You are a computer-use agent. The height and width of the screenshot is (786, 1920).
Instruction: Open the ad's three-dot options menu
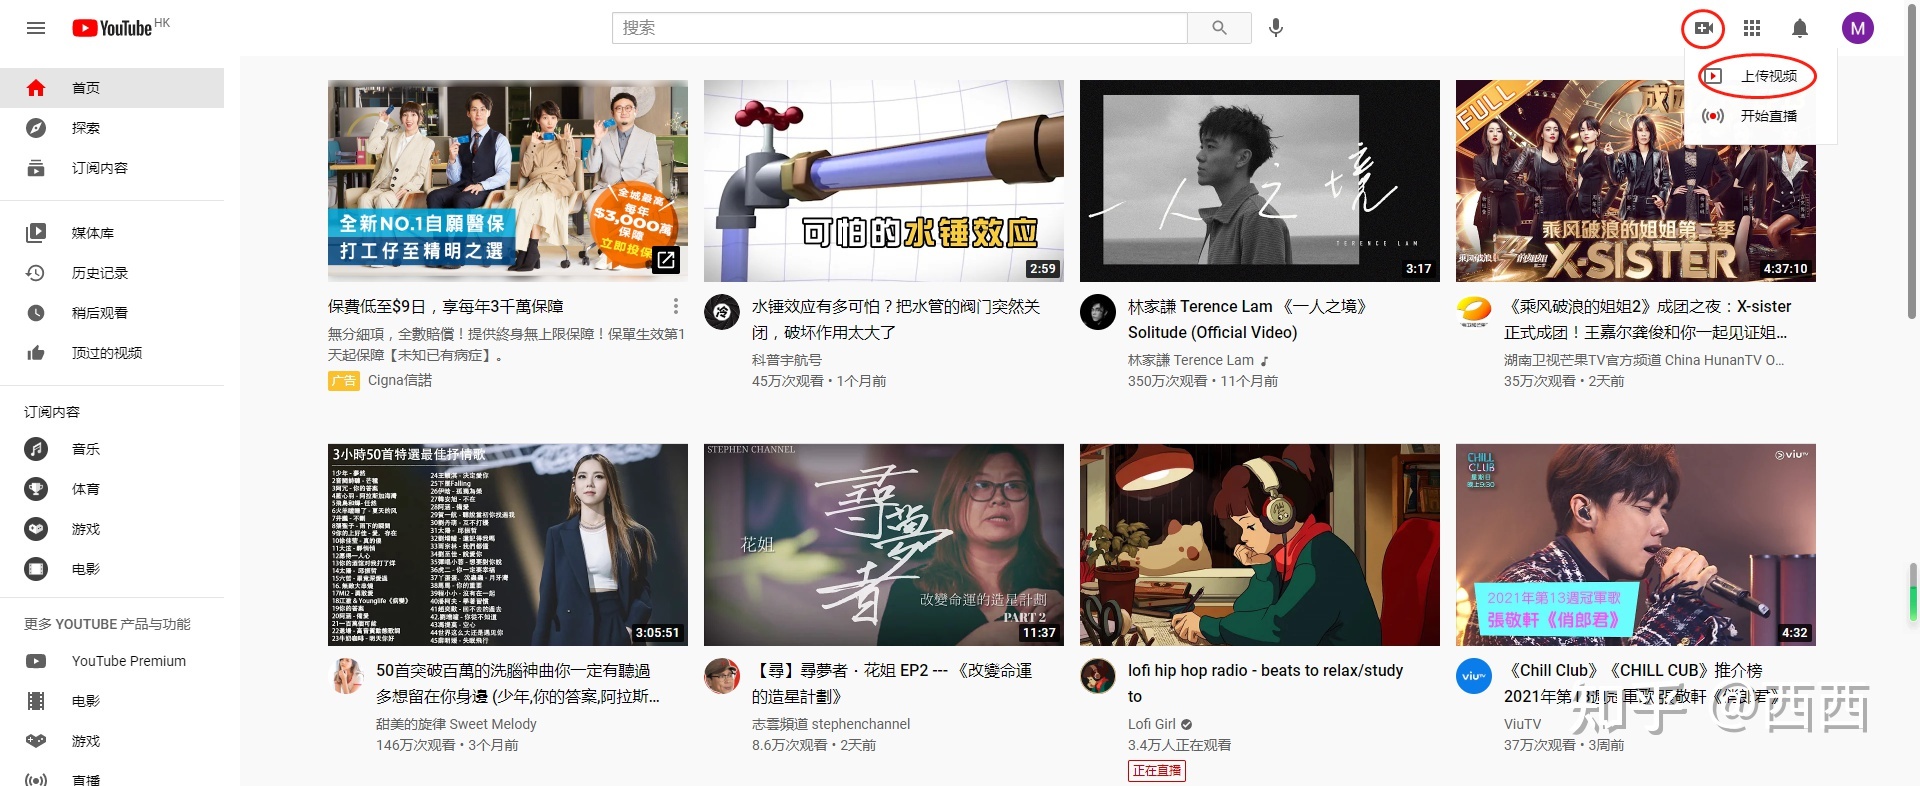pos(676,306)
